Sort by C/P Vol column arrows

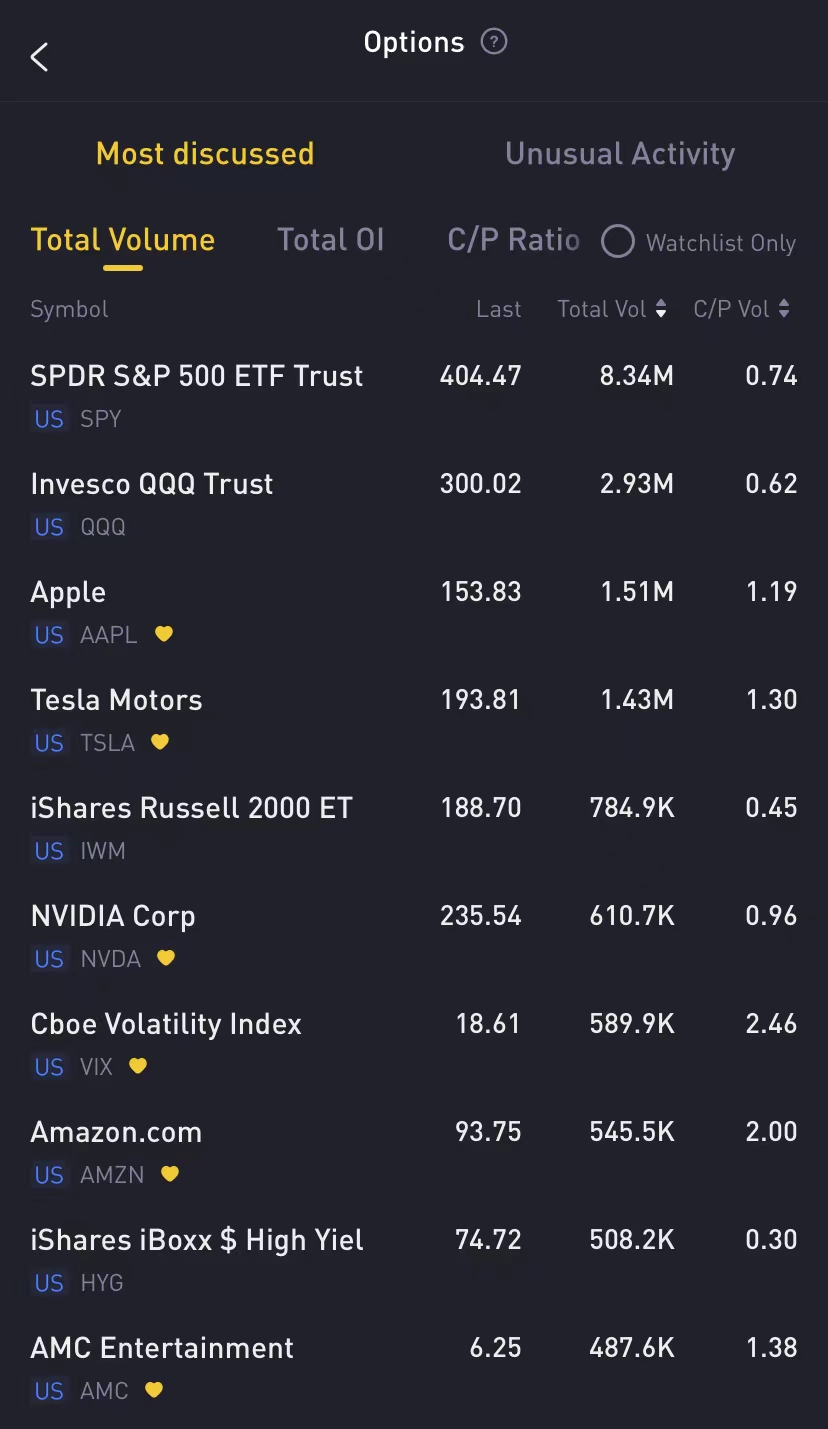[784, 309]
